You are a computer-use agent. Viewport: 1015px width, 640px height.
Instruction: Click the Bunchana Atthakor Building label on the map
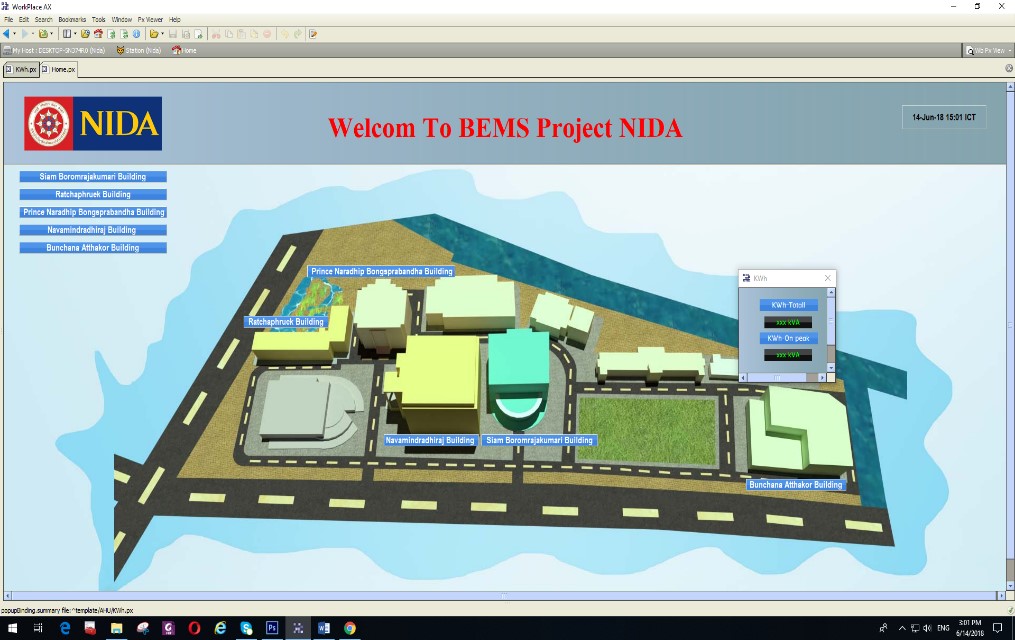point(796,485)
